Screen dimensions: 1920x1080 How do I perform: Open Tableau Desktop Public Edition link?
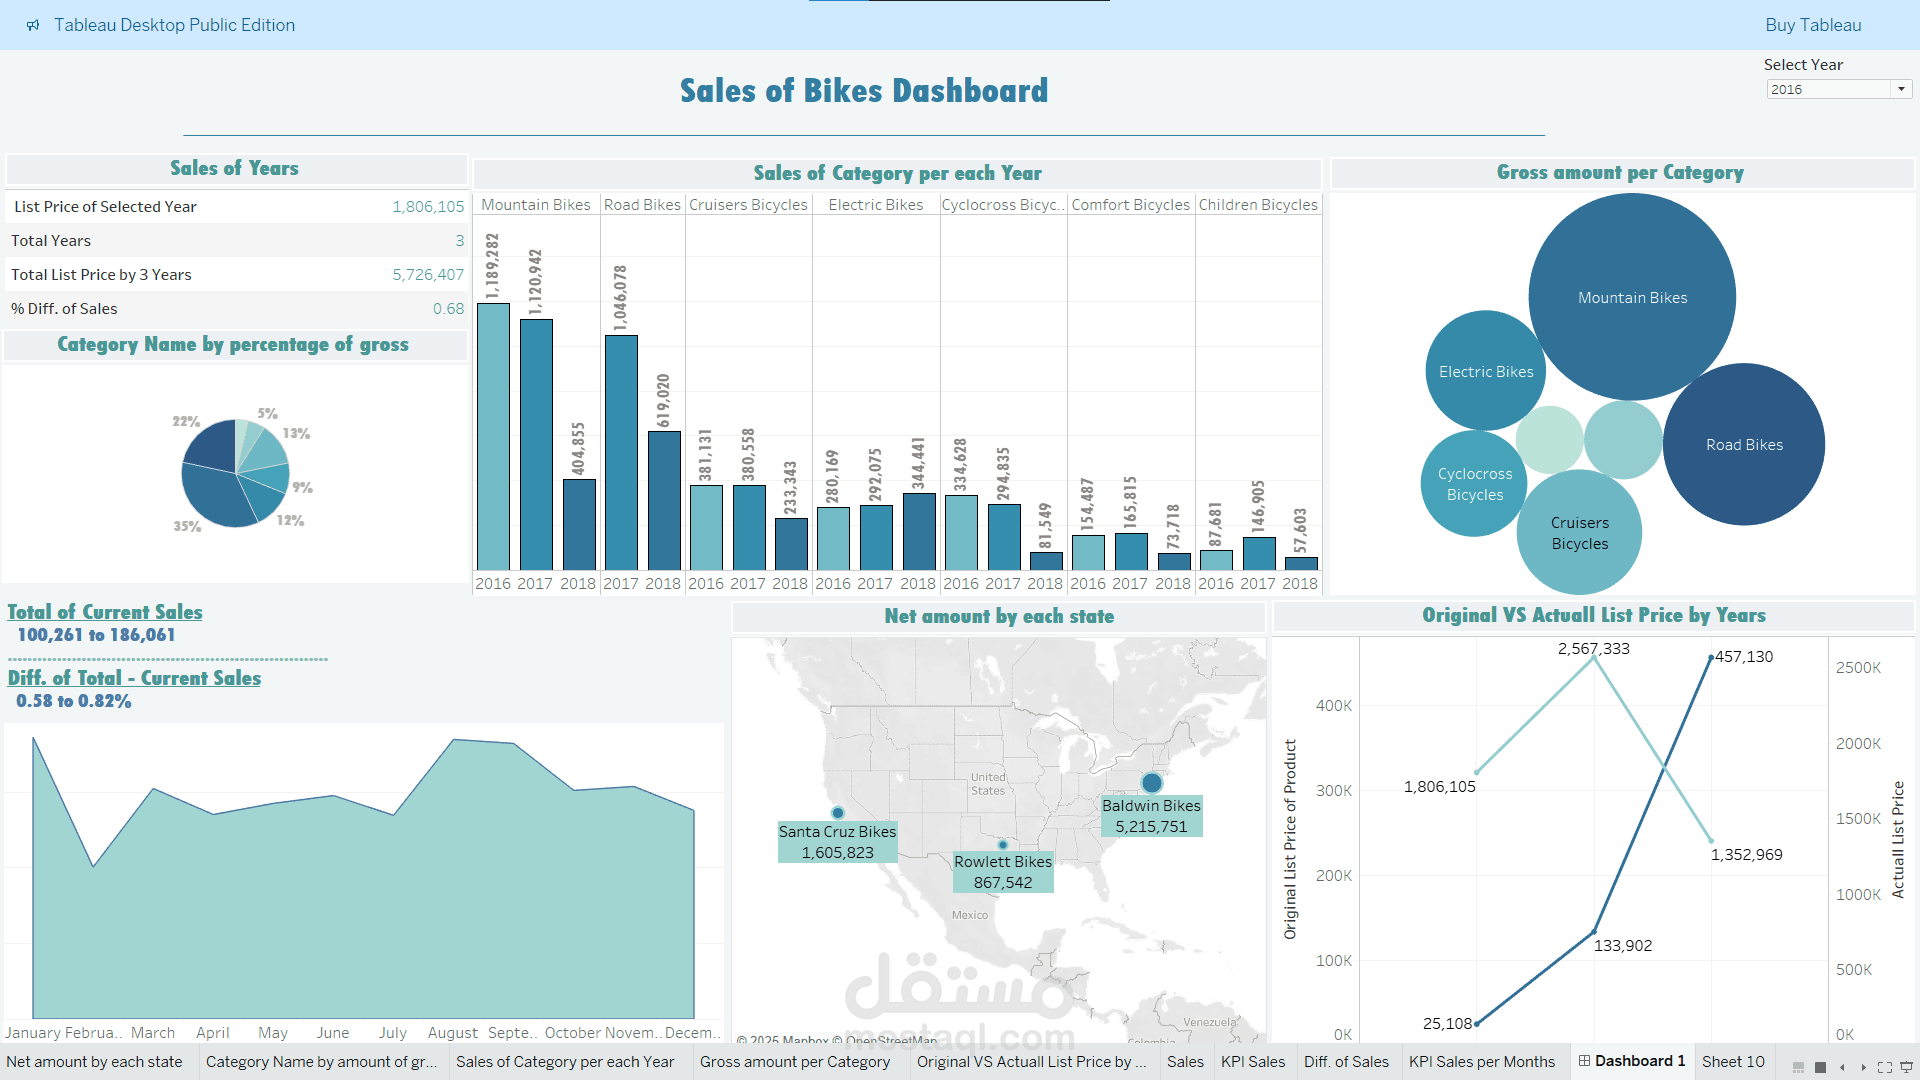pos(175,24)
